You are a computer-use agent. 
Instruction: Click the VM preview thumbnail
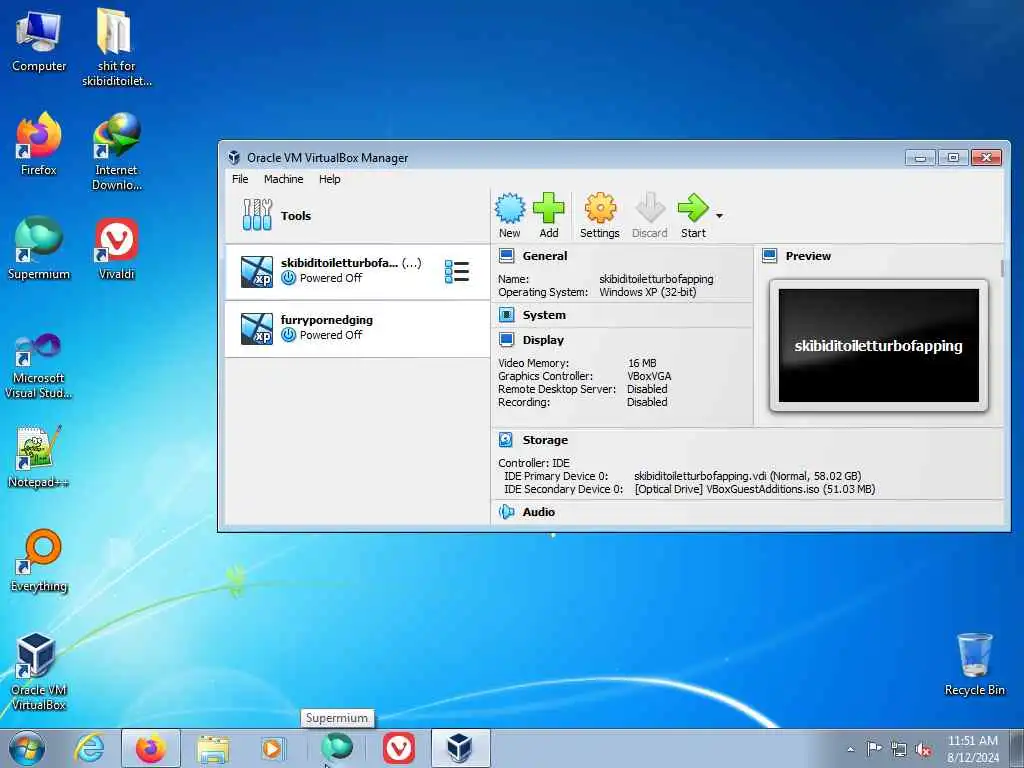click(878, 345)
